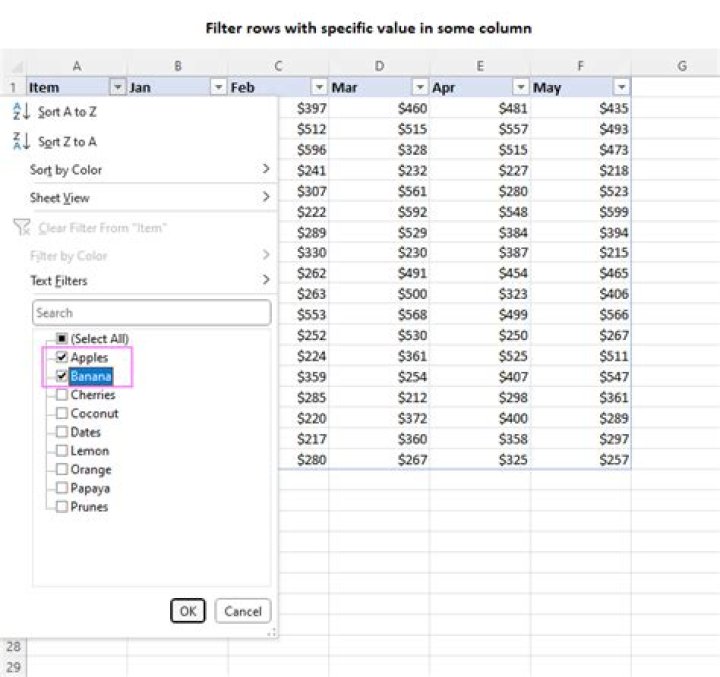Click the Sort A to Z icon

point(21,111)
